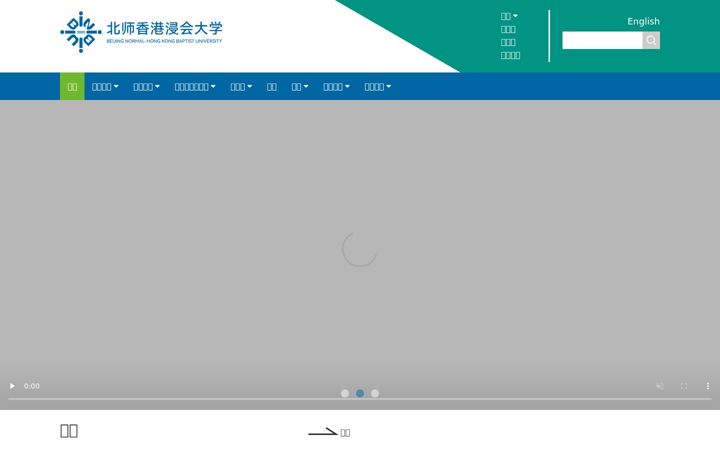
Task: Select the active blue carousel dot
Action: click(x=360, y=394)
